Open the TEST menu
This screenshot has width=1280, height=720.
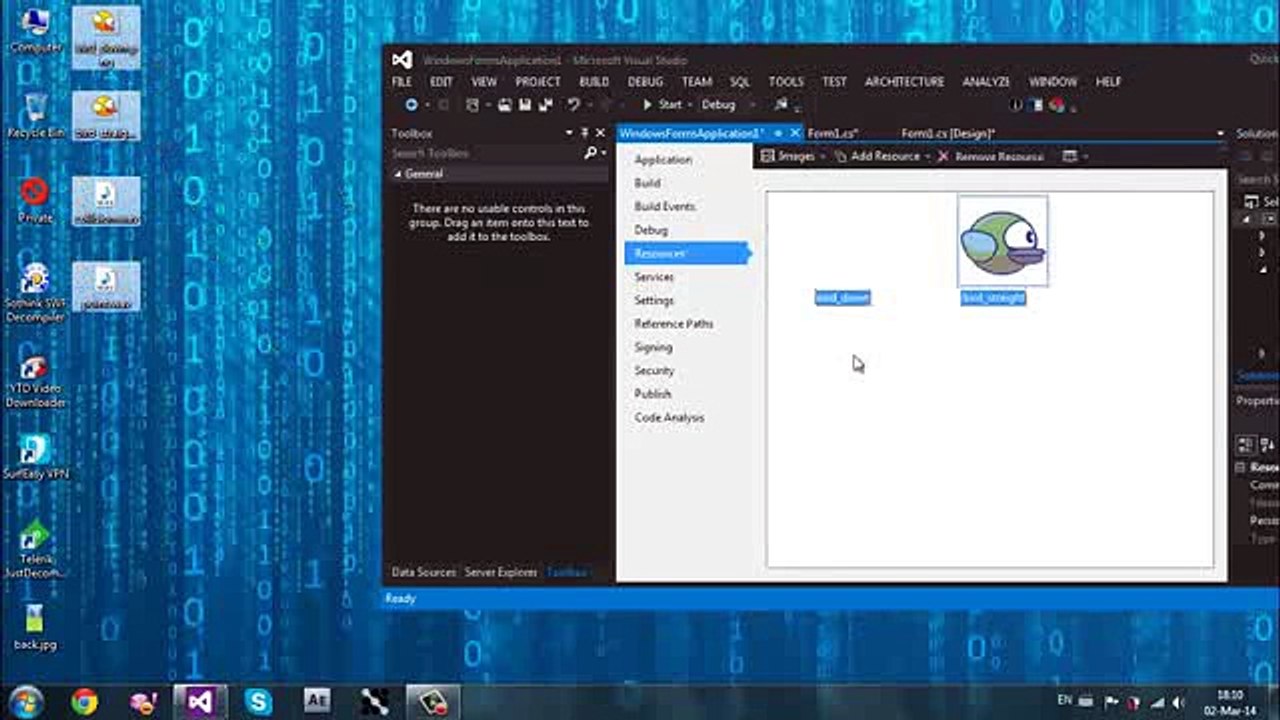click(834, 82)
